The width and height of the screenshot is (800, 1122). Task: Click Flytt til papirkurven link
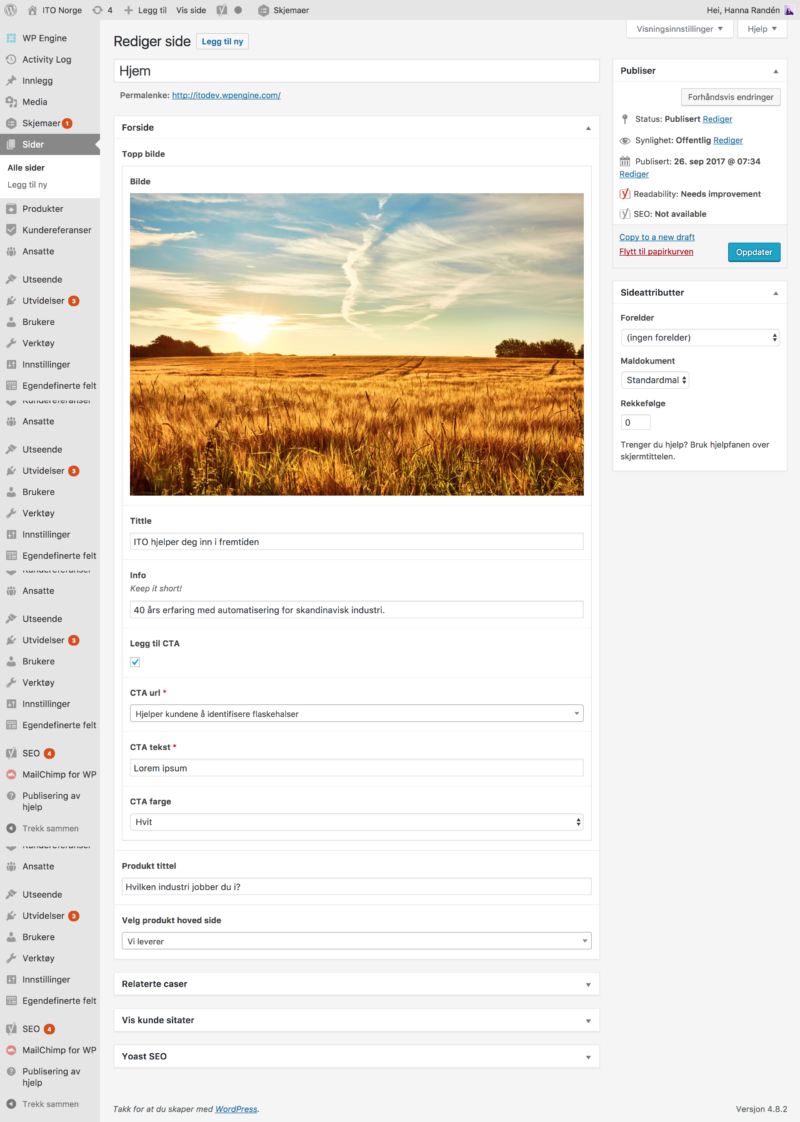[x=656, y=252]
